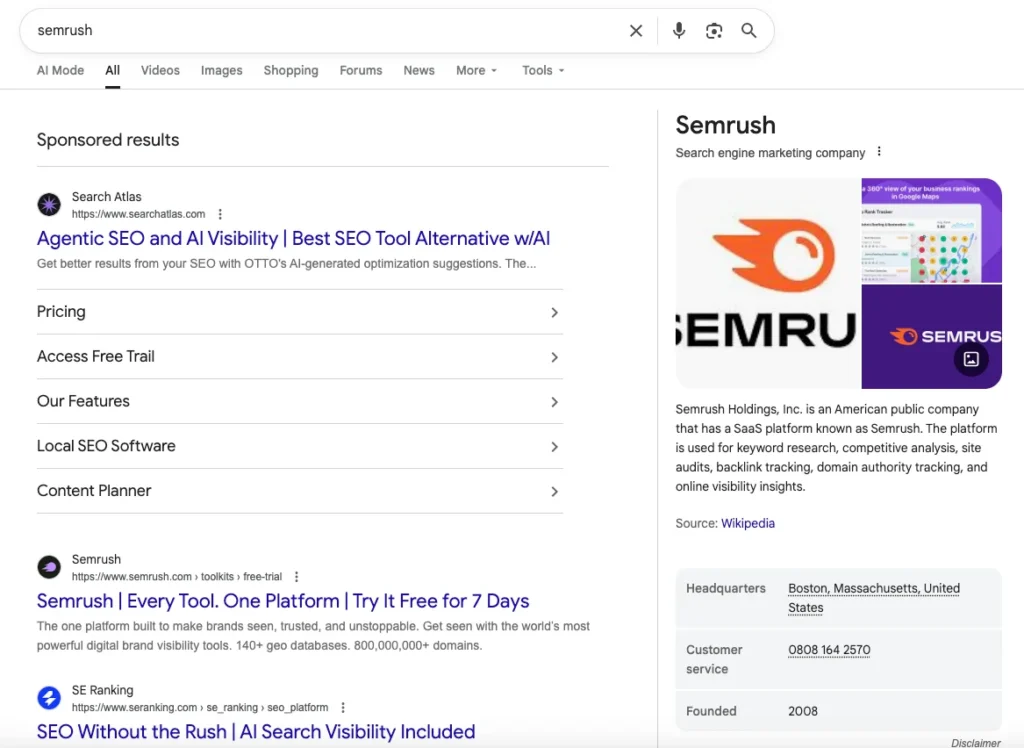
Task: Click the Search Atlas favicon
Action: pos(49,204)
